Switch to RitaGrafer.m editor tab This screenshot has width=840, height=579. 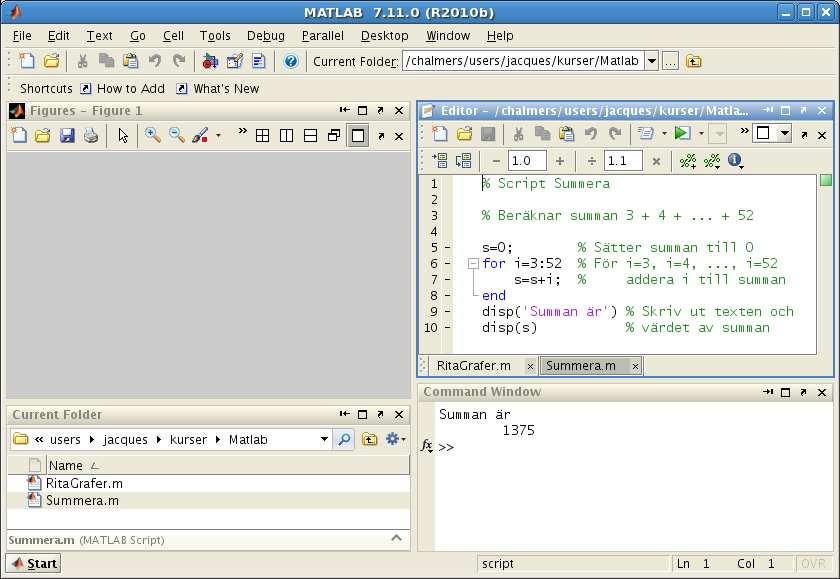pos(474,366)
